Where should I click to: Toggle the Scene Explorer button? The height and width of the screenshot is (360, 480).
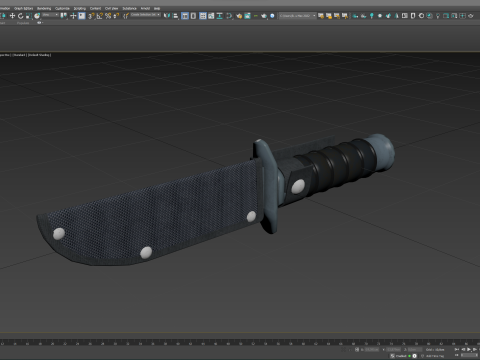(x=185, y=16)
